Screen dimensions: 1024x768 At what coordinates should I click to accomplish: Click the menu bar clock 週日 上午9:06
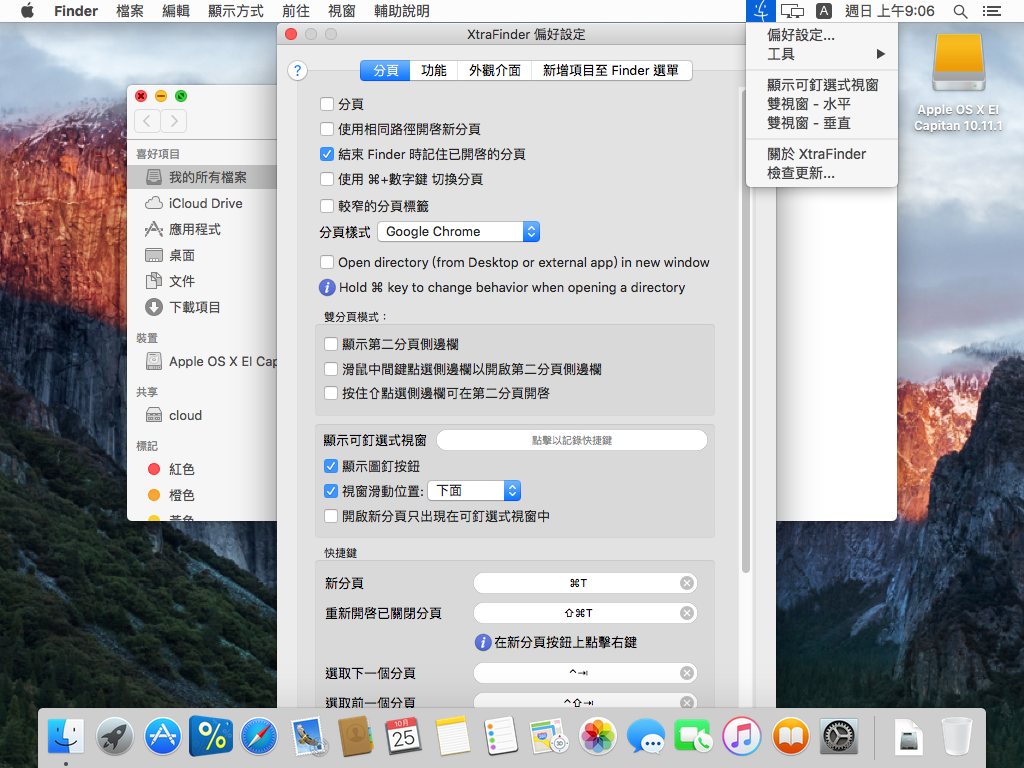(889, 11)
